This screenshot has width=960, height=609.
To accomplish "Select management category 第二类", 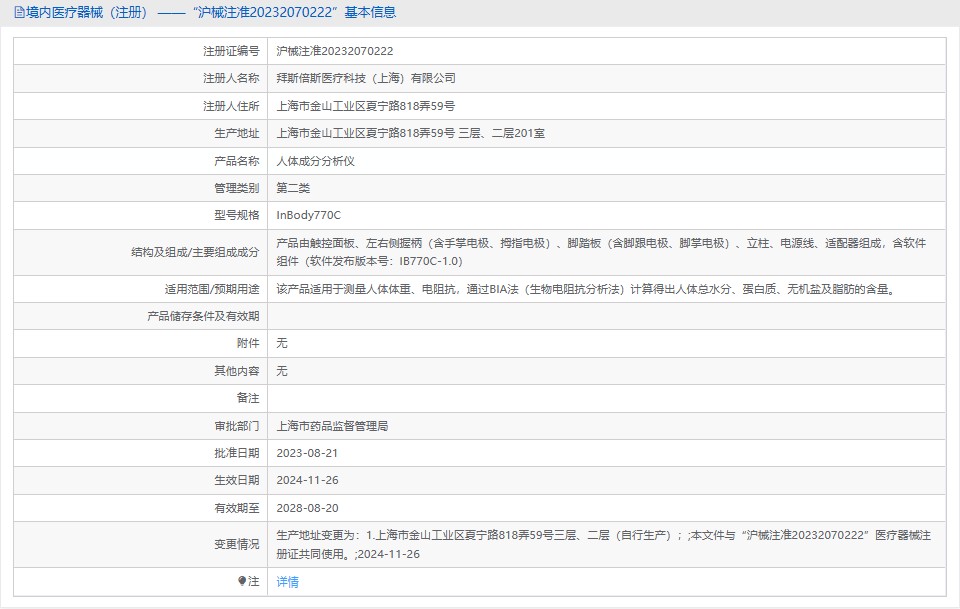I will [x=293, y=188].
